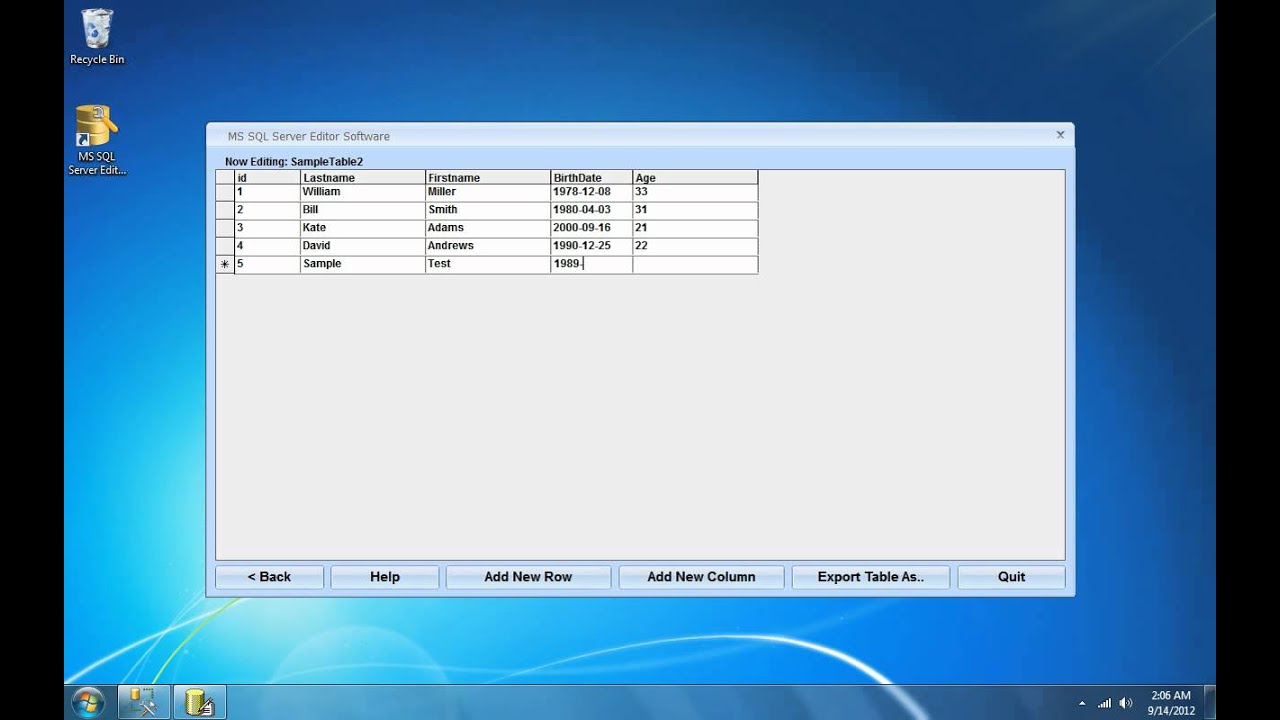Select the row header for Bill's row
Image resolution: width=1280 pixels, height=720 pixels.
225,210
